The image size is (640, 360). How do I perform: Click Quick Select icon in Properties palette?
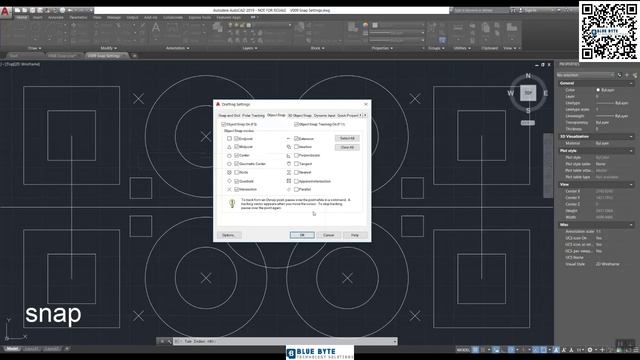tap(635, 75)
